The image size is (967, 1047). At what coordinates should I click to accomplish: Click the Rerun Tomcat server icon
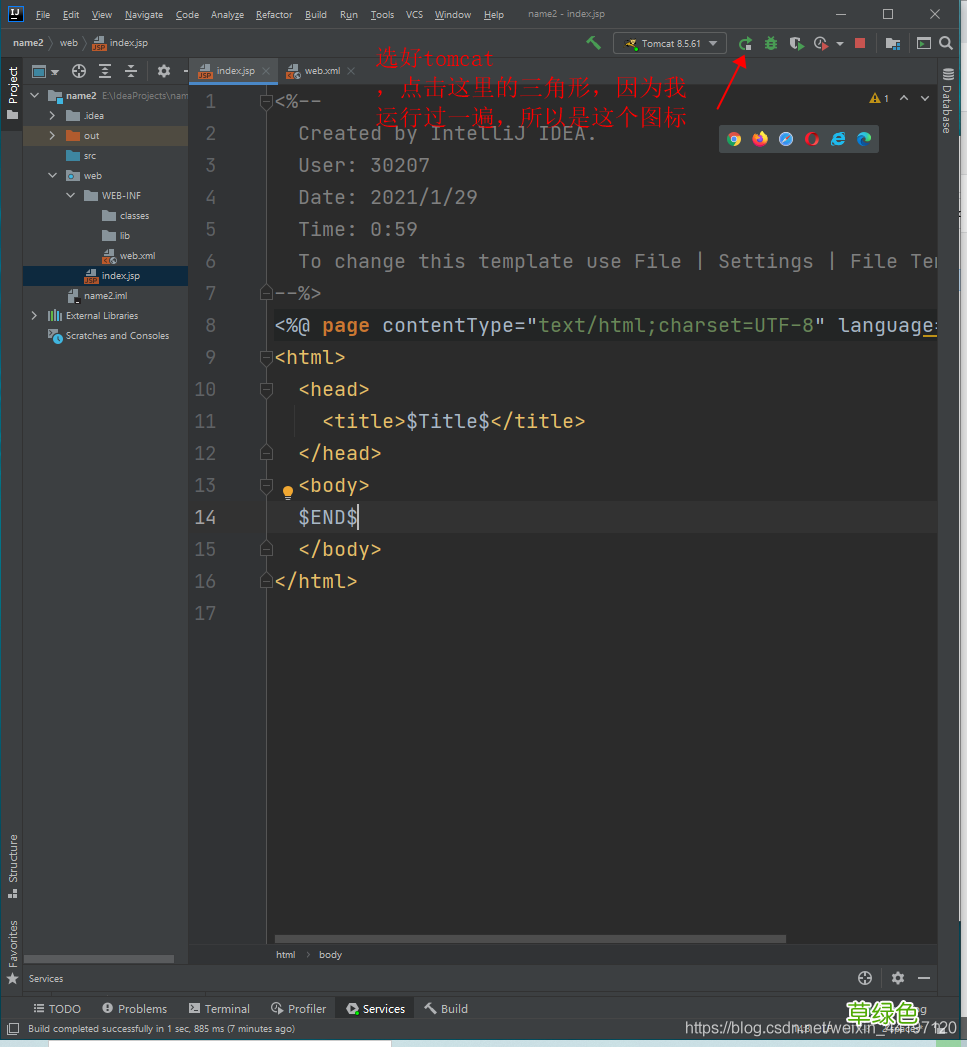[x=745, y=44]
